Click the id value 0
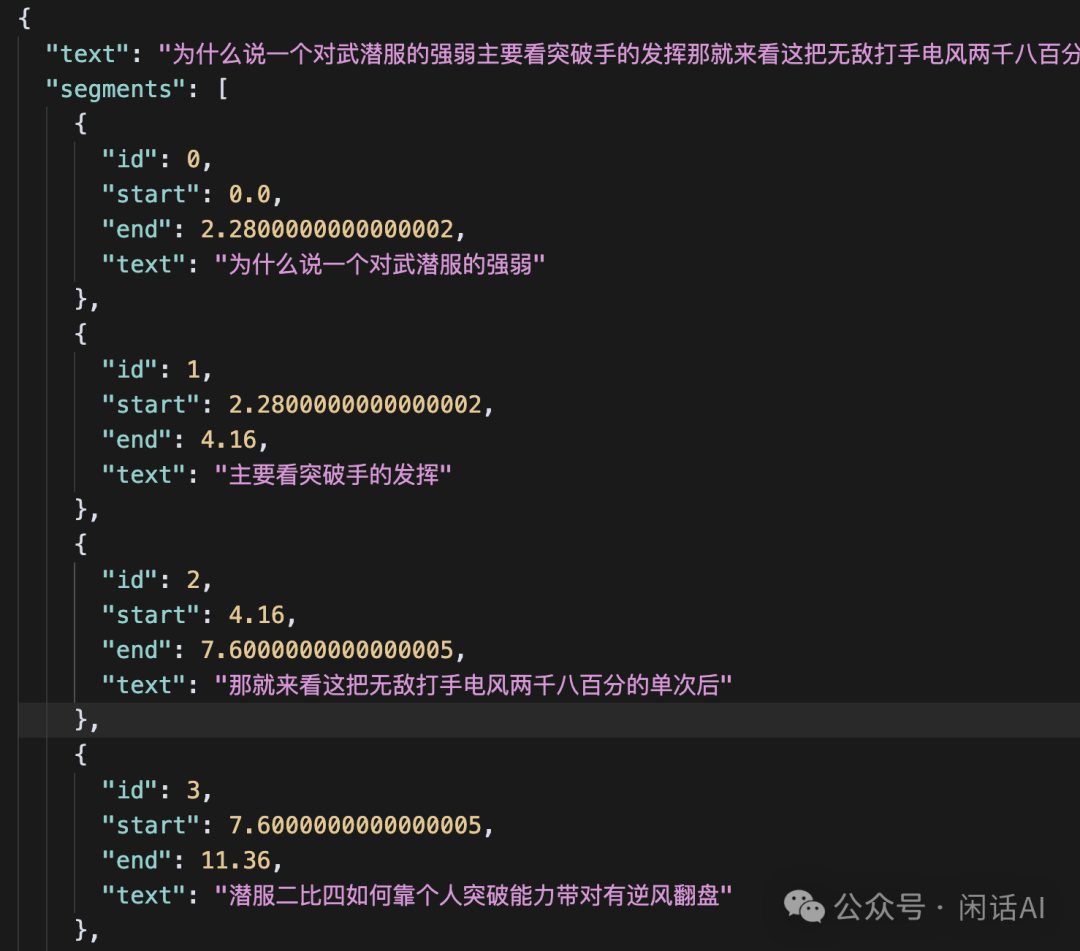 click(x=194, y=159)
